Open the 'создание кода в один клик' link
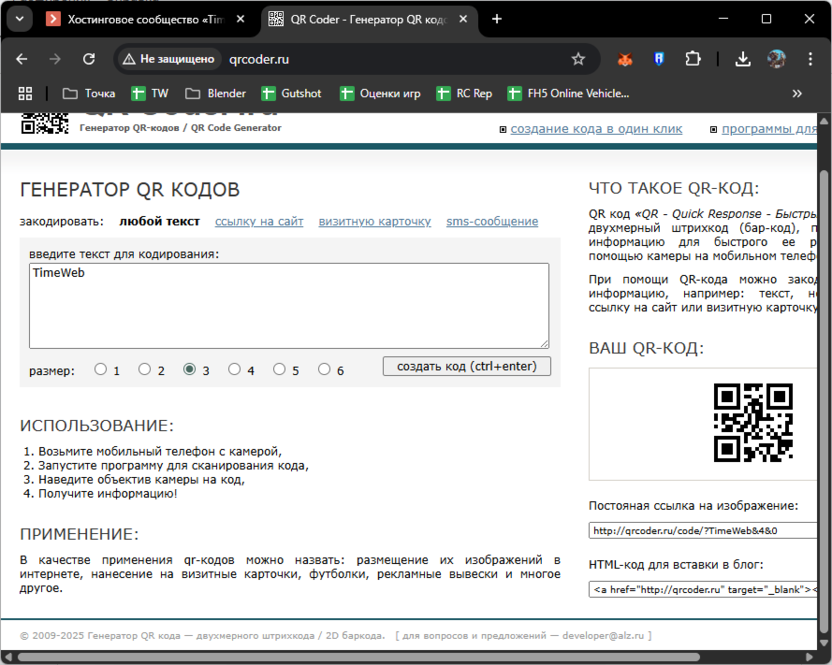The image size is (832, 665). 596,128
